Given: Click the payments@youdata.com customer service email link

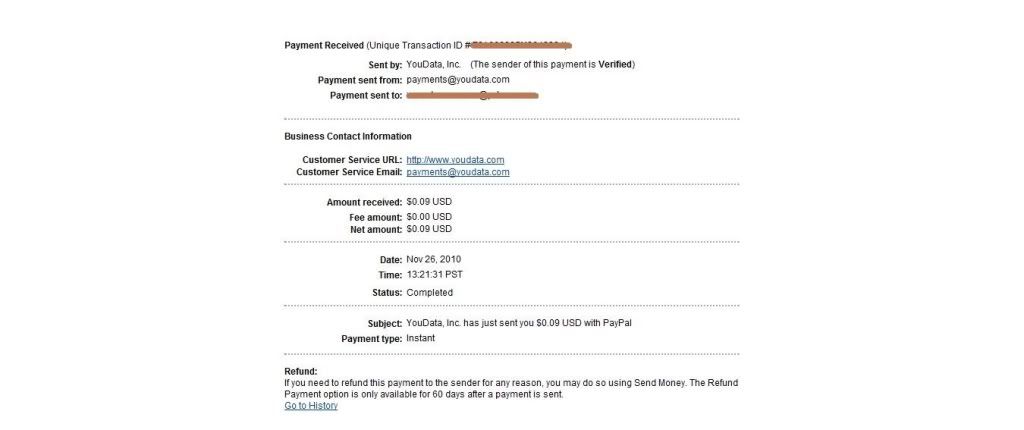Looking at the screenshot, I should [x=458, y=173].
